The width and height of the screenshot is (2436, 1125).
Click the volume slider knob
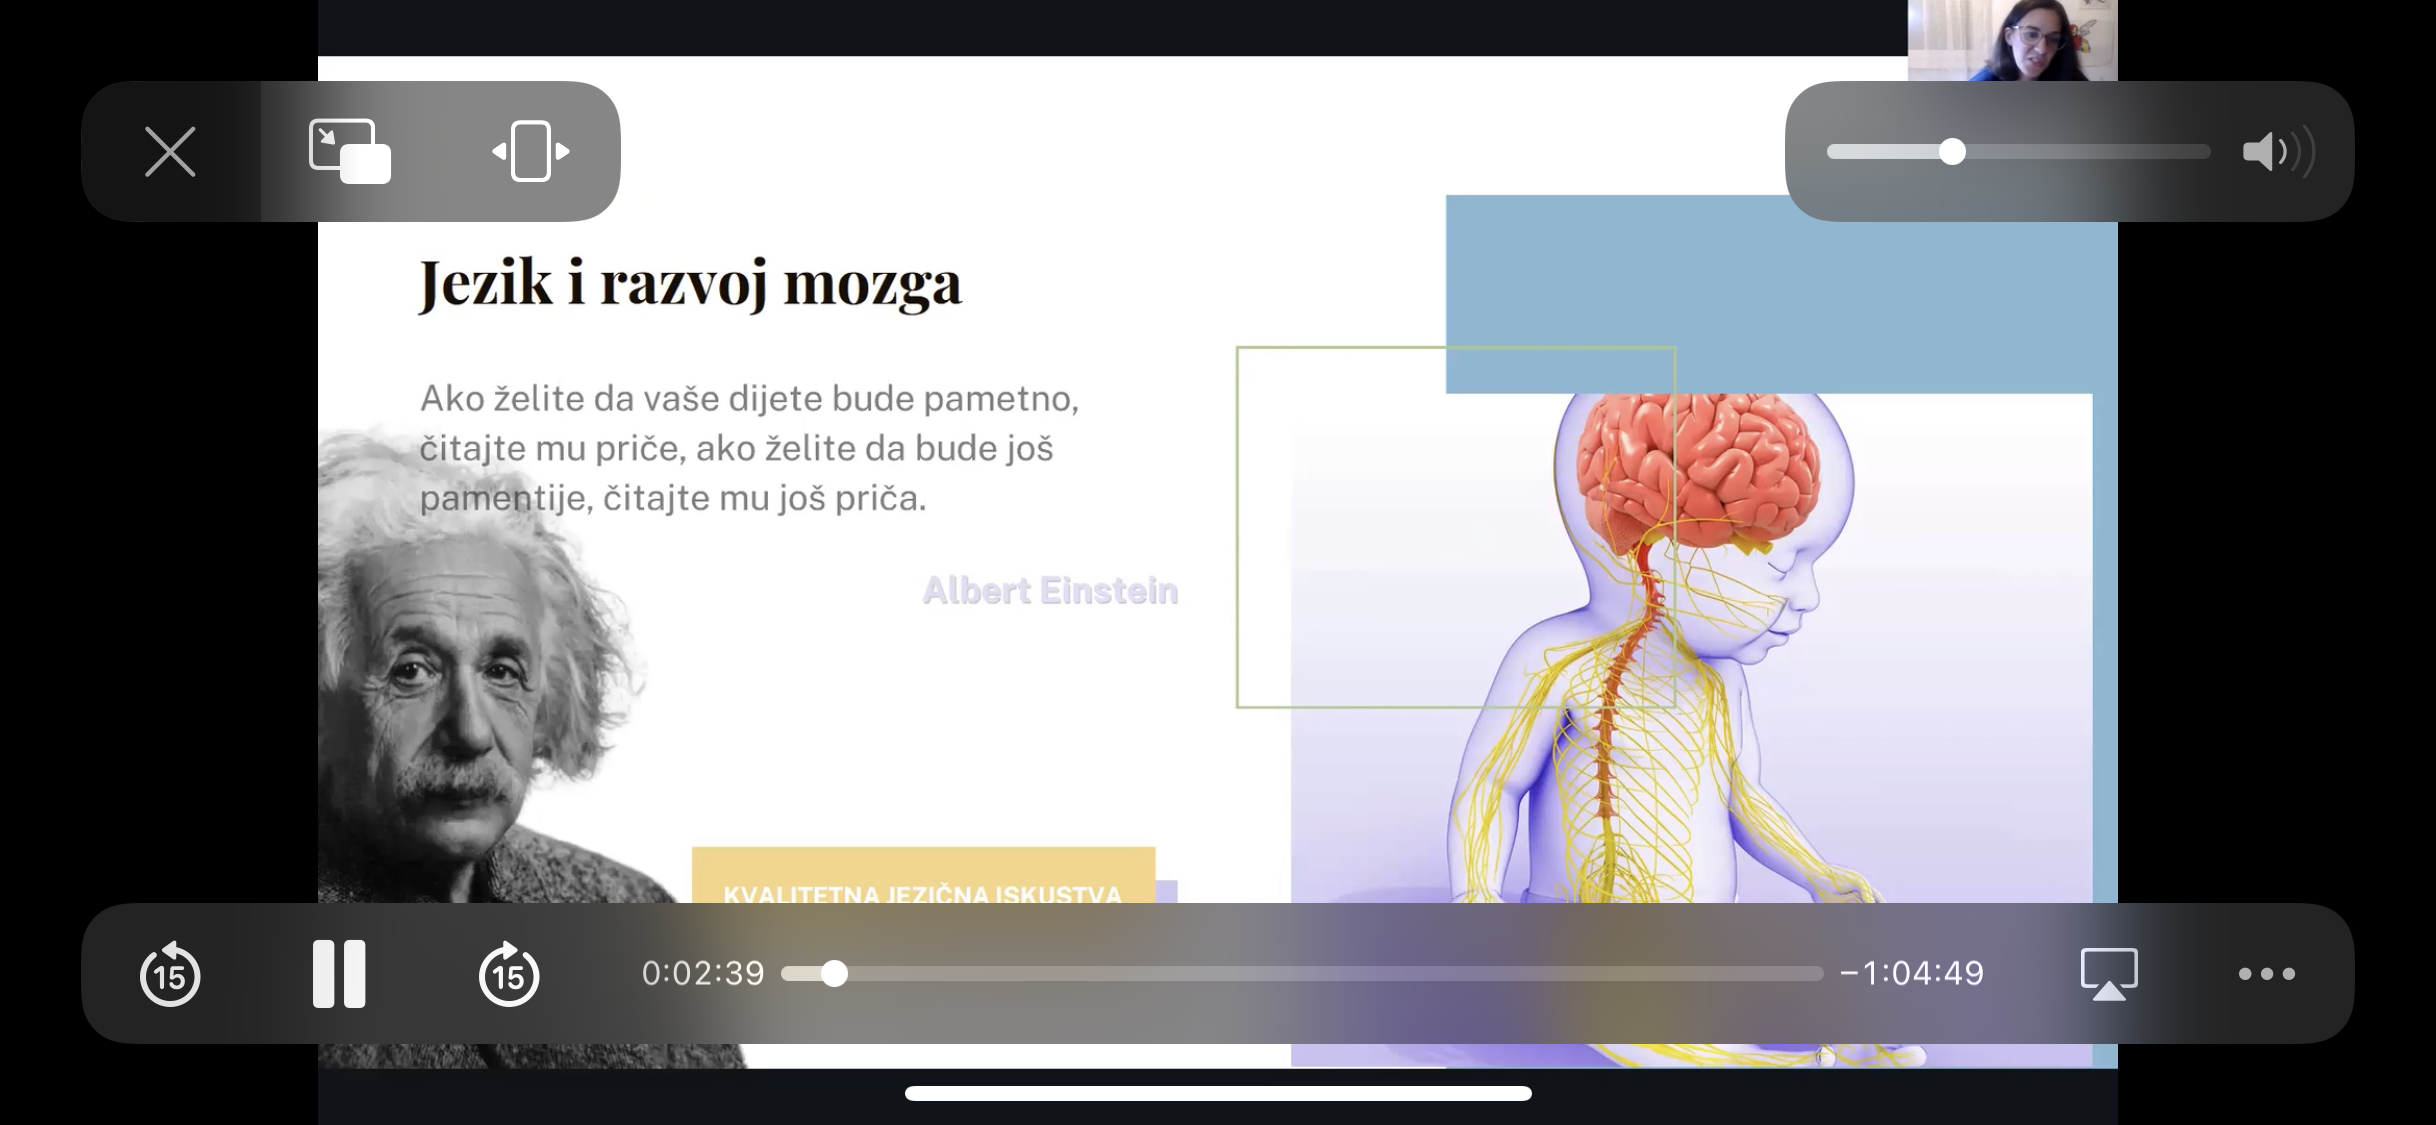point(1952,152)
